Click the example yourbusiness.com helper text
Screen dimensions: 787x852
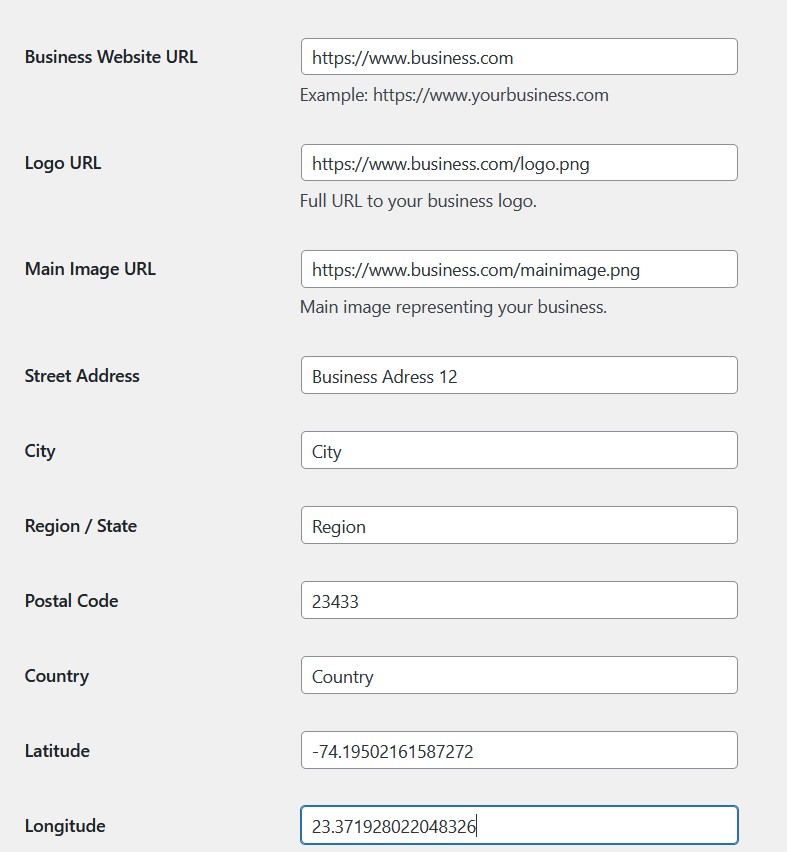[x=452, y=95]
